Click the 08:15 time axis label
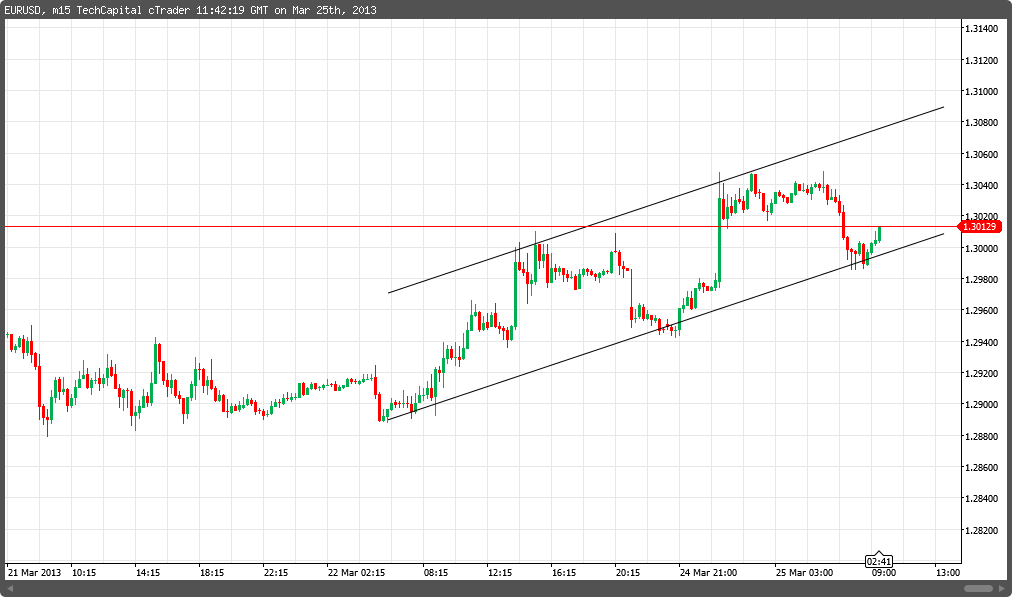The image size is (1012, 597). [436, 572]
